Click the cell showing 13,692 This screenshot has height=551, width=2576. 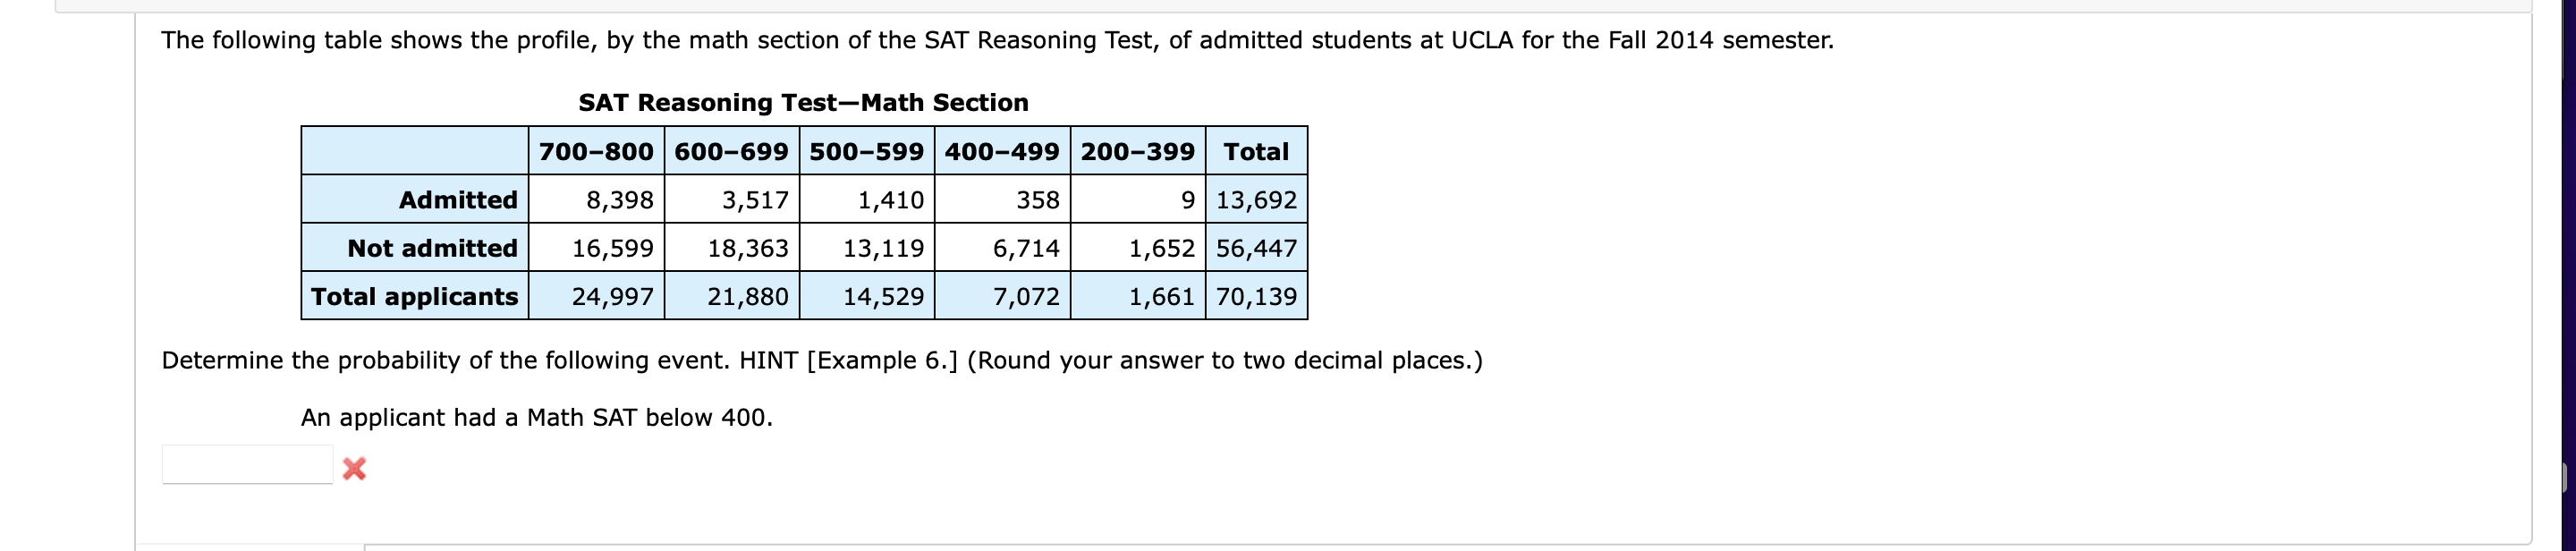tap(1258, 200)
